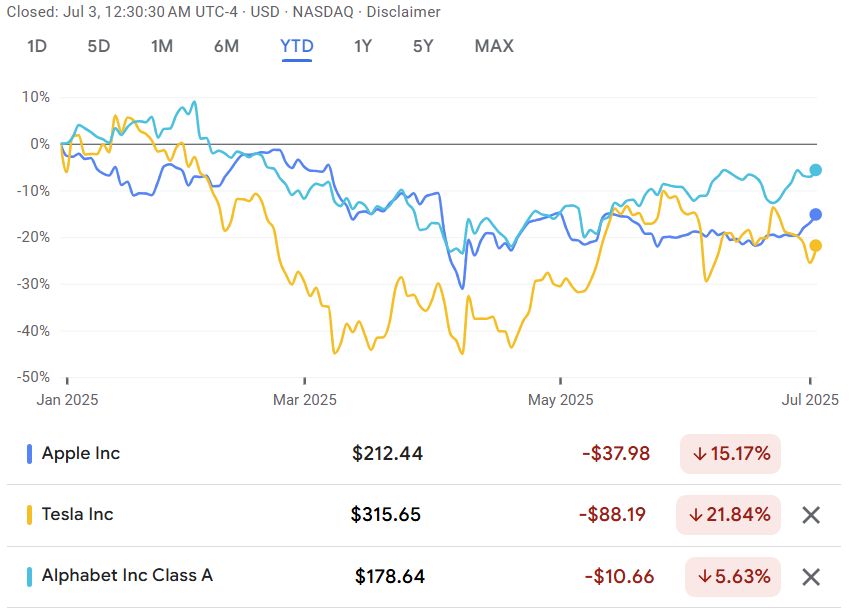The width and height of the screenshot is (856, 613).
Task: Remove Alphabet Inc Class A from comparison
Action: pyautogui.click(x=811, y=576)
